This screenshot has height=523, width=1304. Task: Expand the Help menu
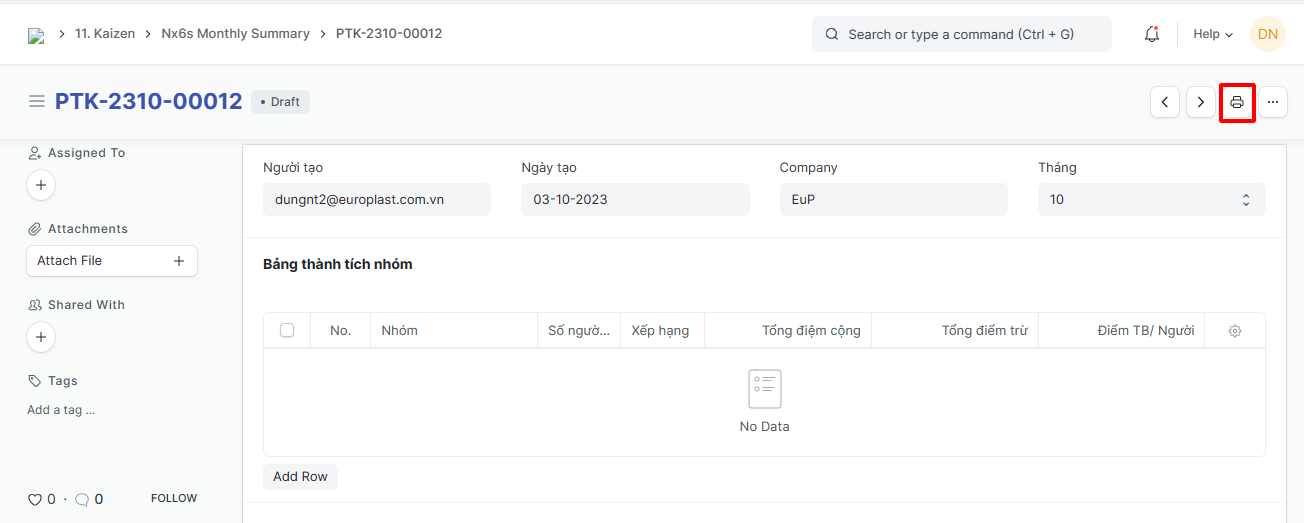pyautogui.click(x=1212, y=34)
